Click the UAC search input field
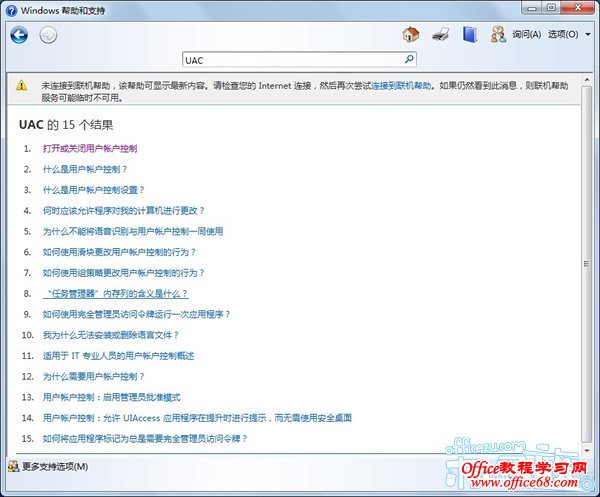The image size is (600, 497). [x=299, y=60]
